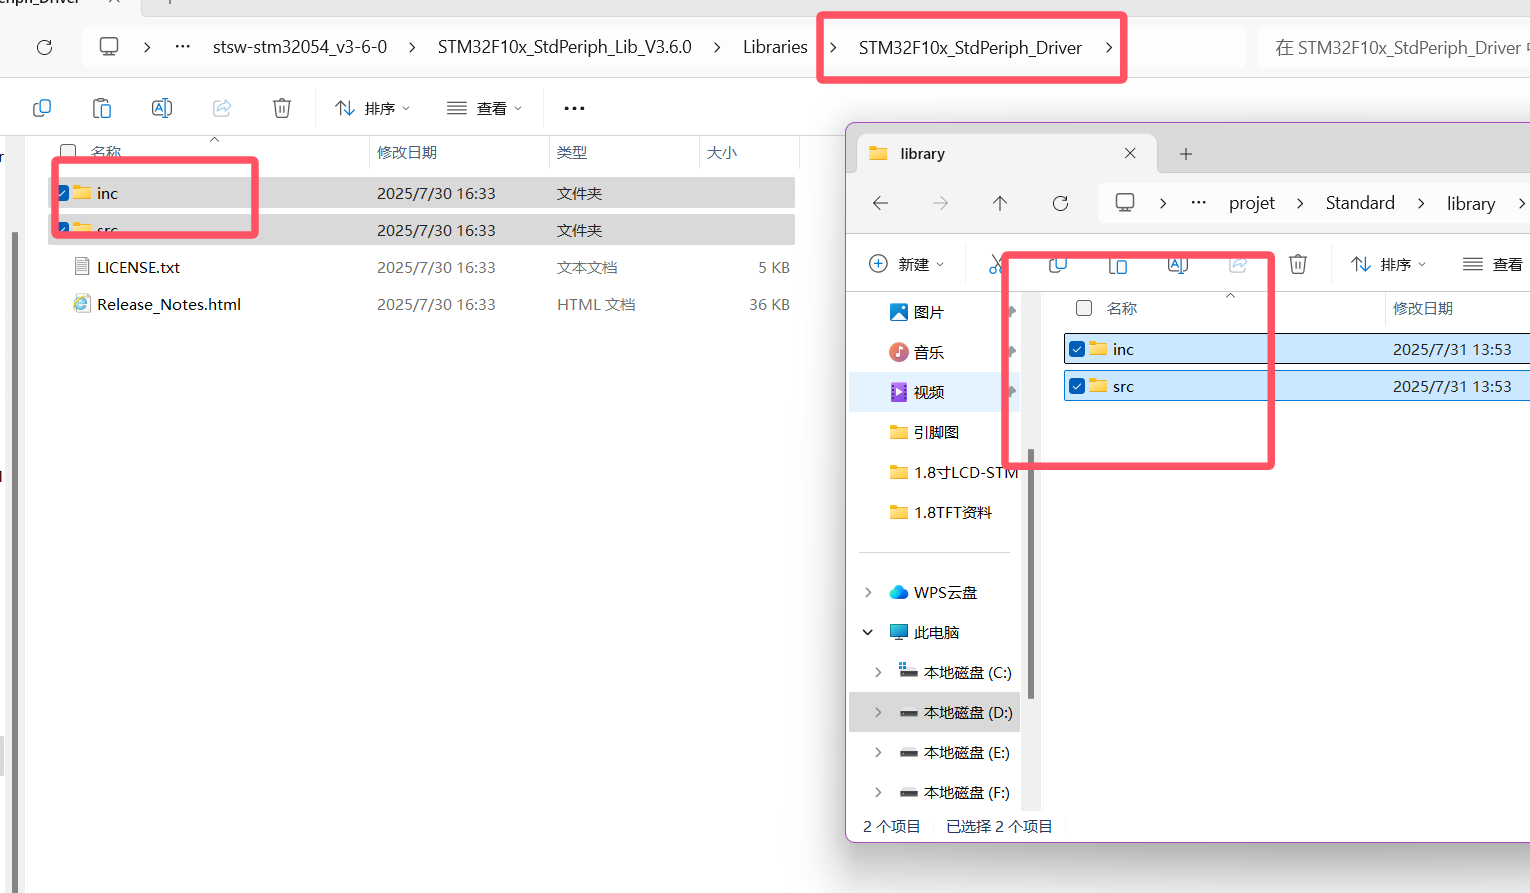Expand 本地磁盘 (D:) node

[x=878, y=712]
